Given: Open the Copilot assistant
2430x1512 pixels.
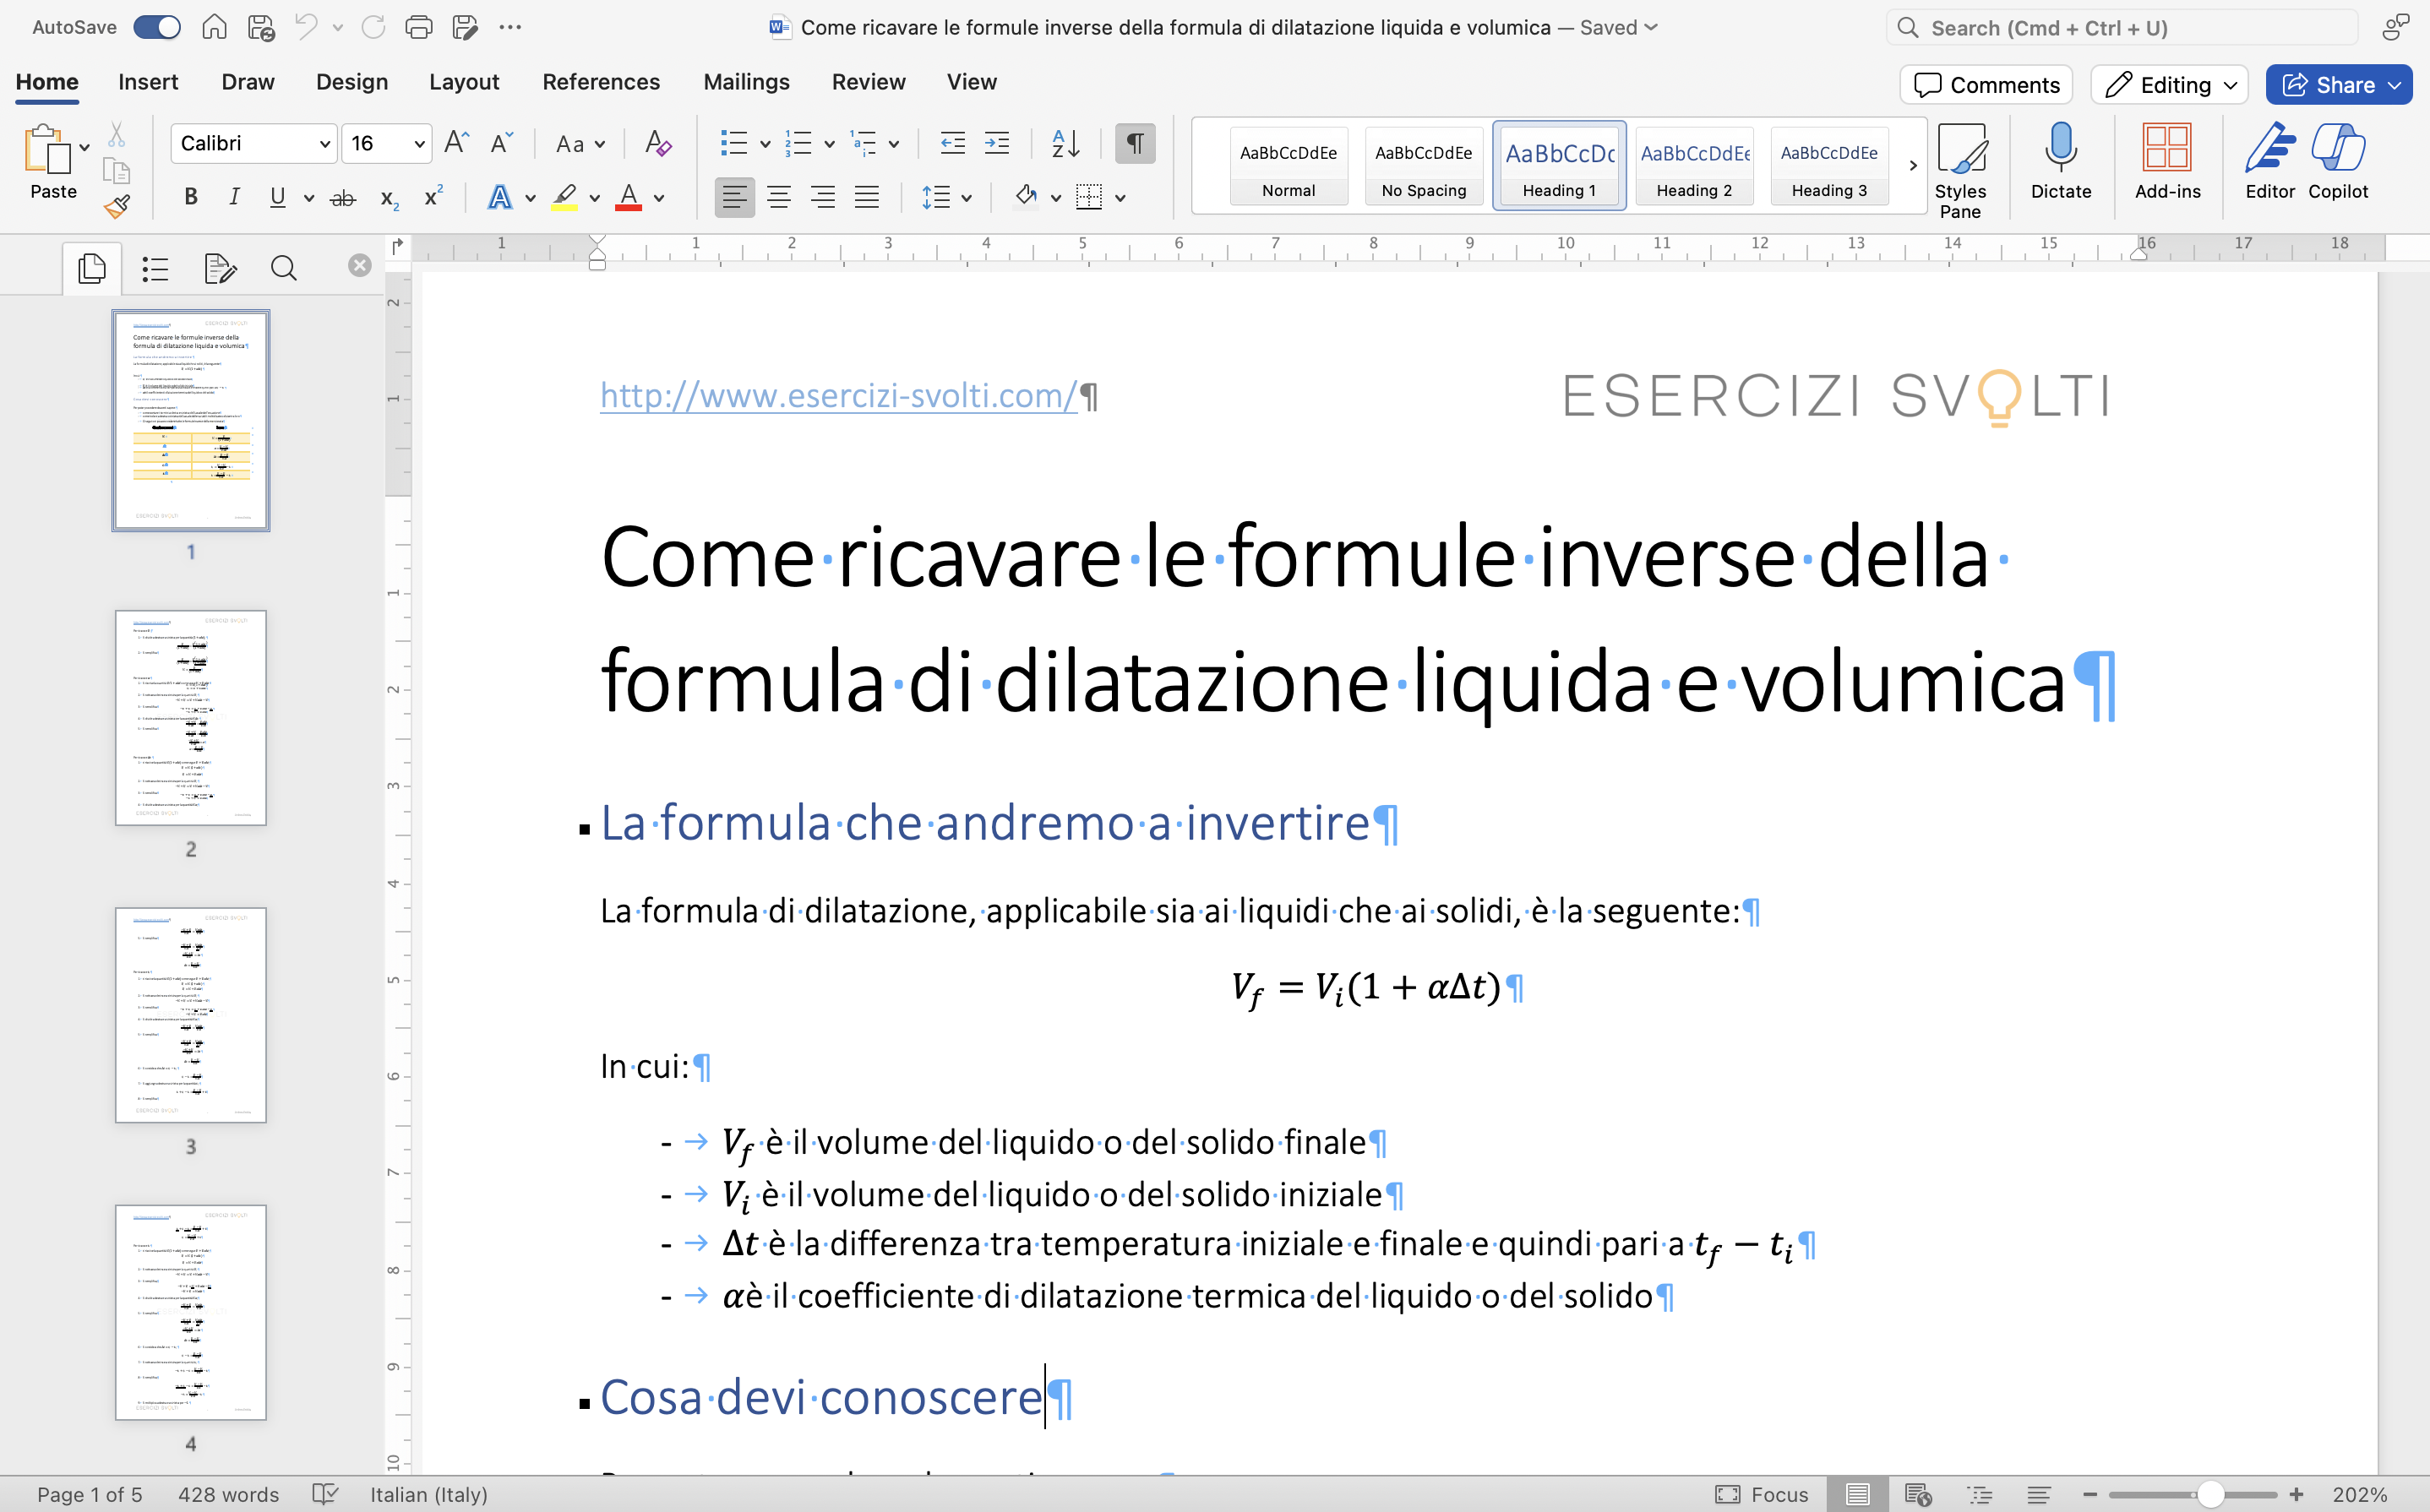Looking at the screenshot, I should [2339, 163].
